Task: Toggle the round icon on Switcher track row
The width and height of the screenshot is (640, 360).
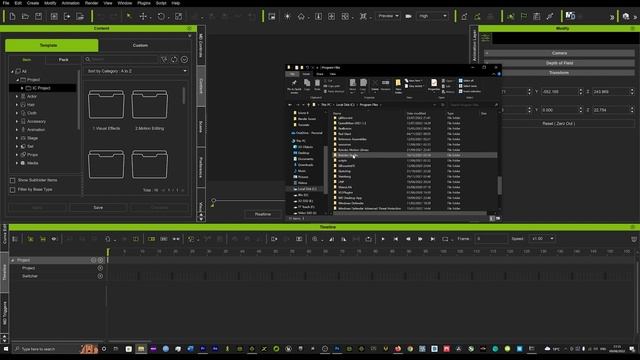Action: (x=100, y=276)
